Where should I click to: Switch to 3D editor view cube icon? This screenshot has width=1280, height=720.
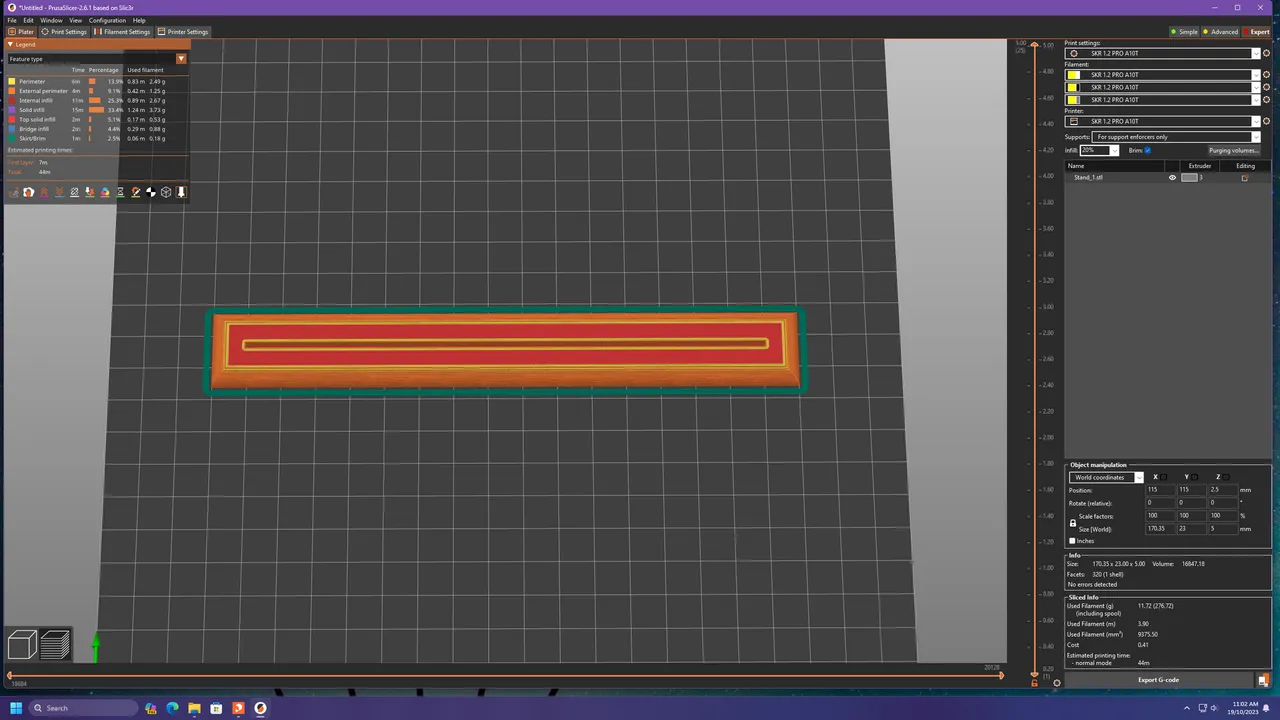pyautogui.click(x=22, y=645)
